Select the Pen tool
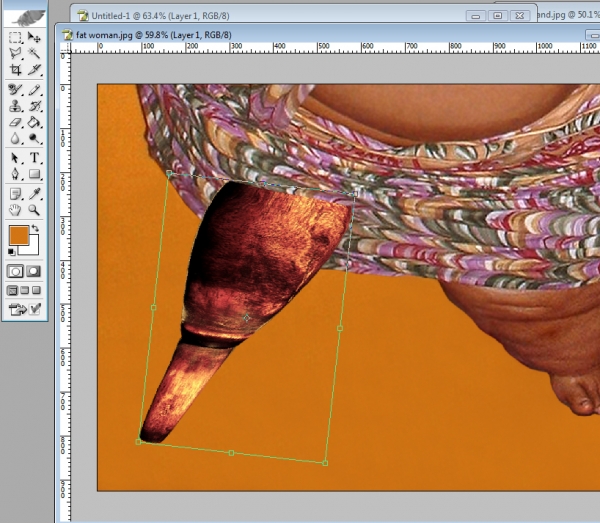The height and width of the screenshot is (523, 600). (15, 174)
